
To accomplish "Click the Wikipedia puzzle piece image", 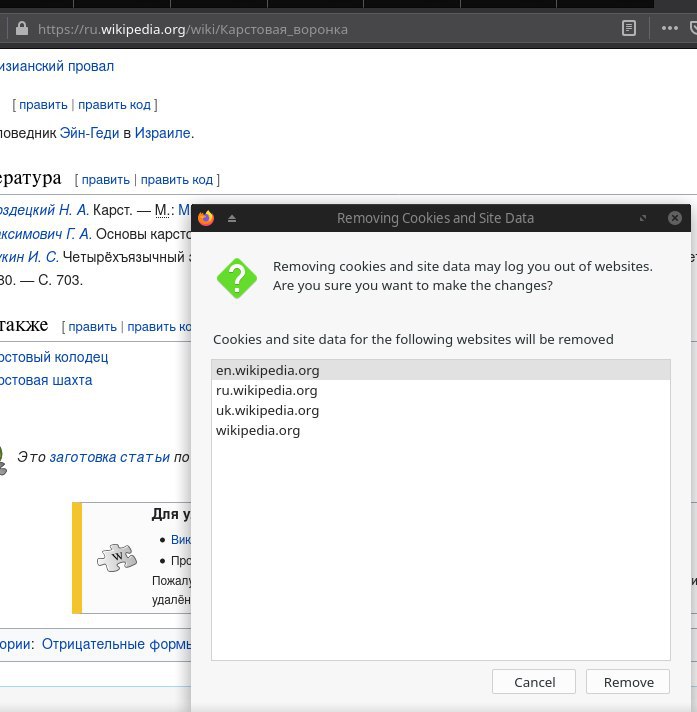I will coord(117,557).
